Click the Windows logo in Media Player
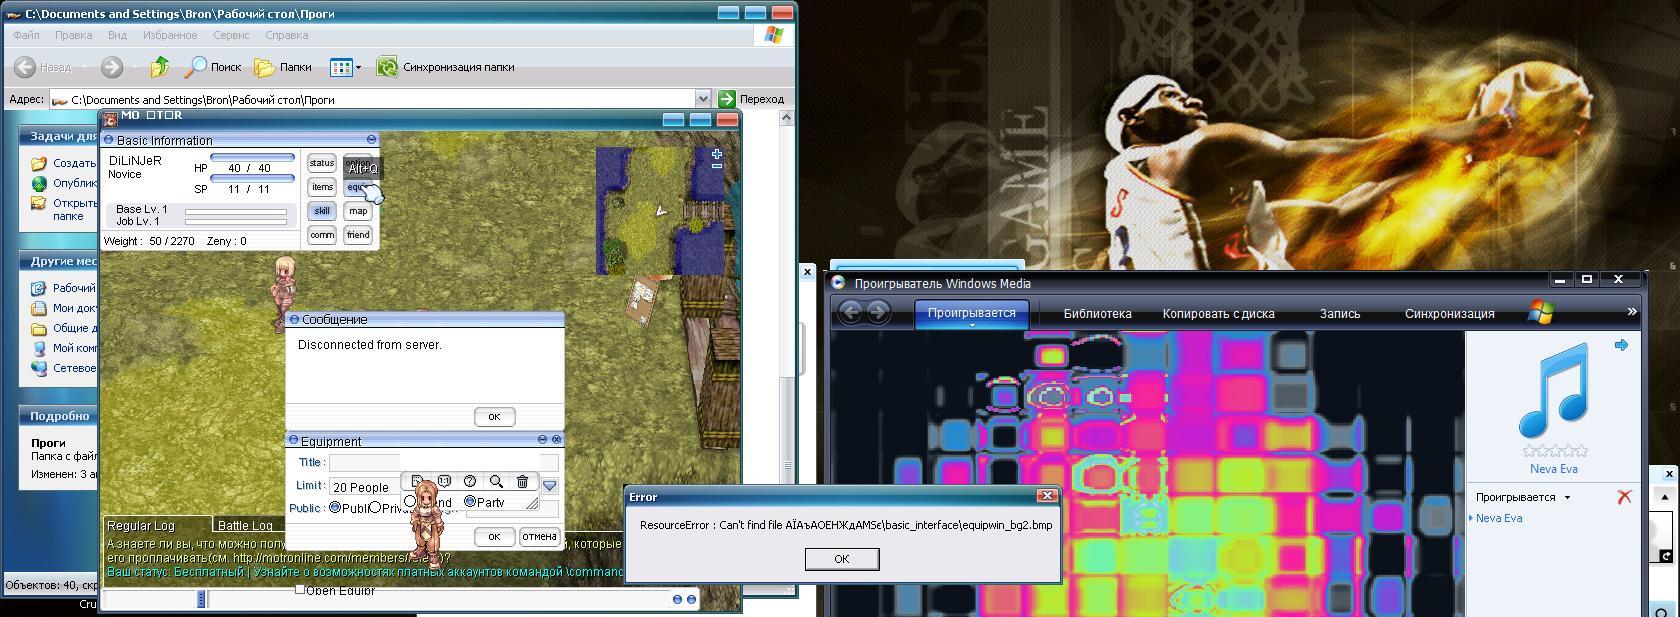The image size is (1680, 617). pyautogui.click(x=1541, y=311)
